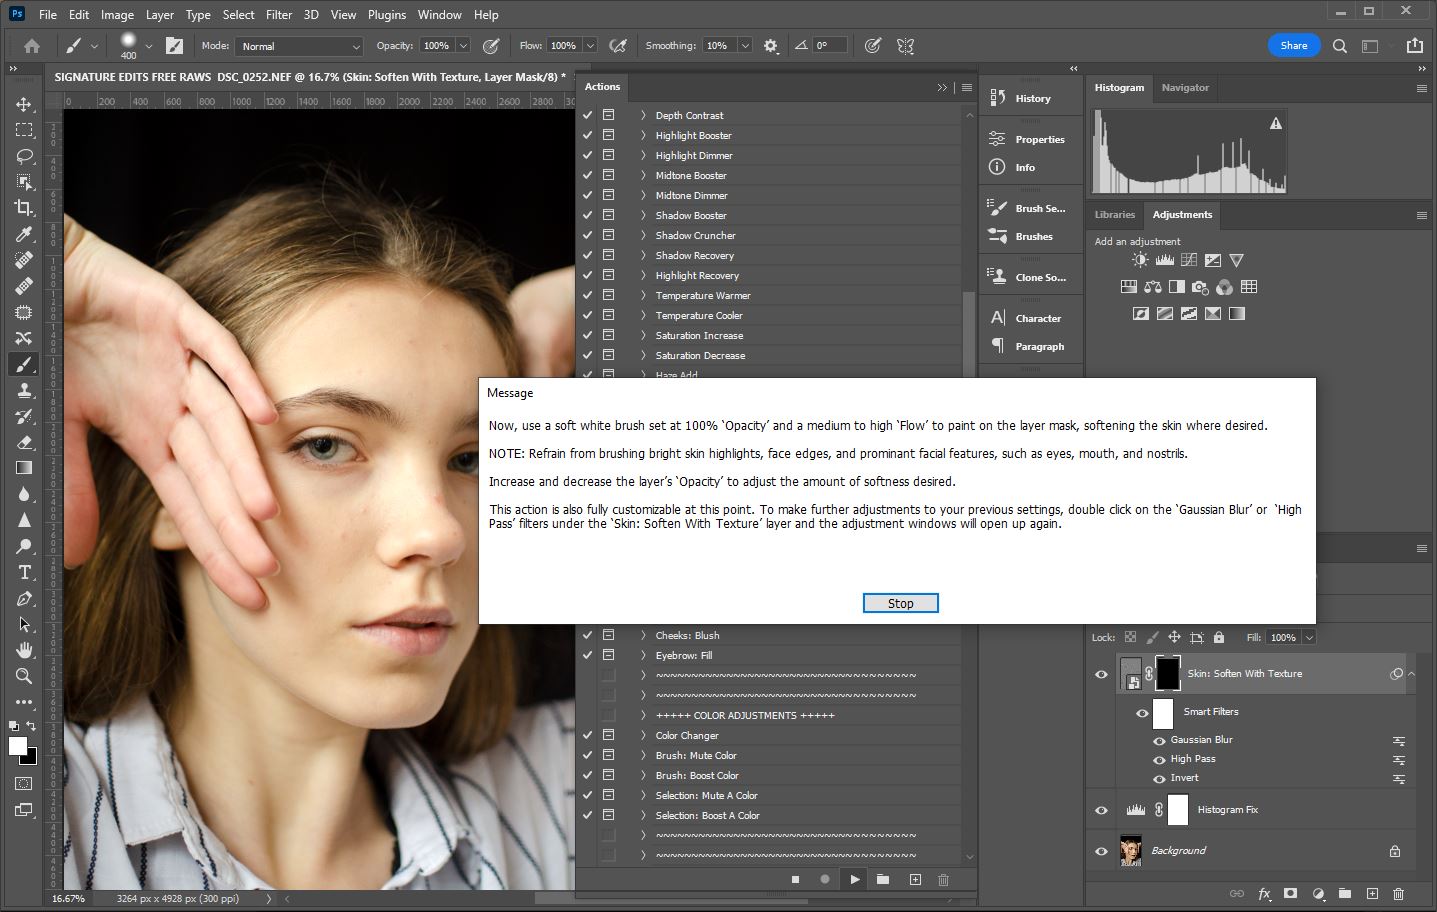This screenshot has width=1437, height=912.
Task: Click the delete layer trash icon
Action: (1398, 893)
